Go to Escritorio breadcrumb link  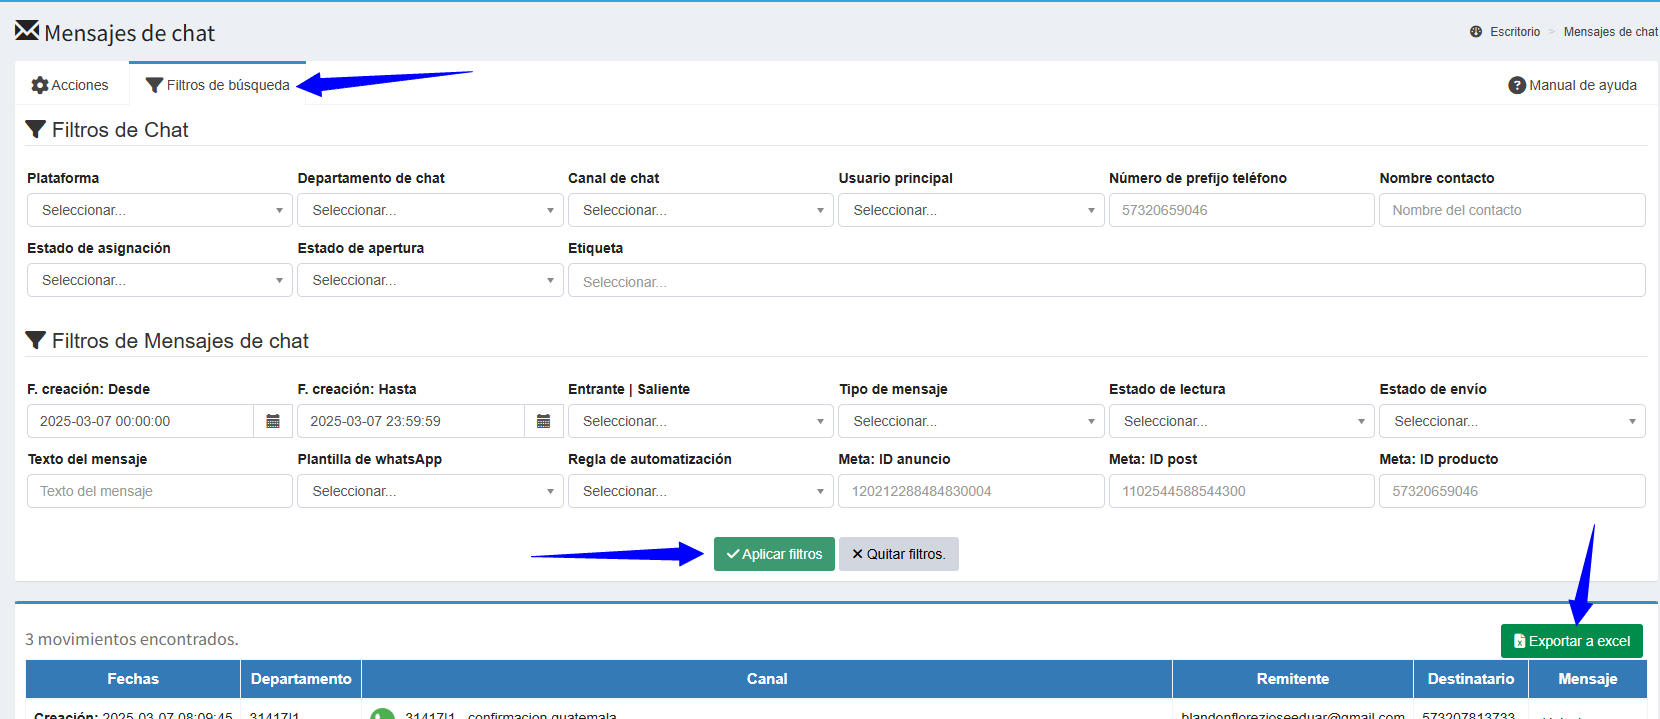click(x=1515, y=32)
